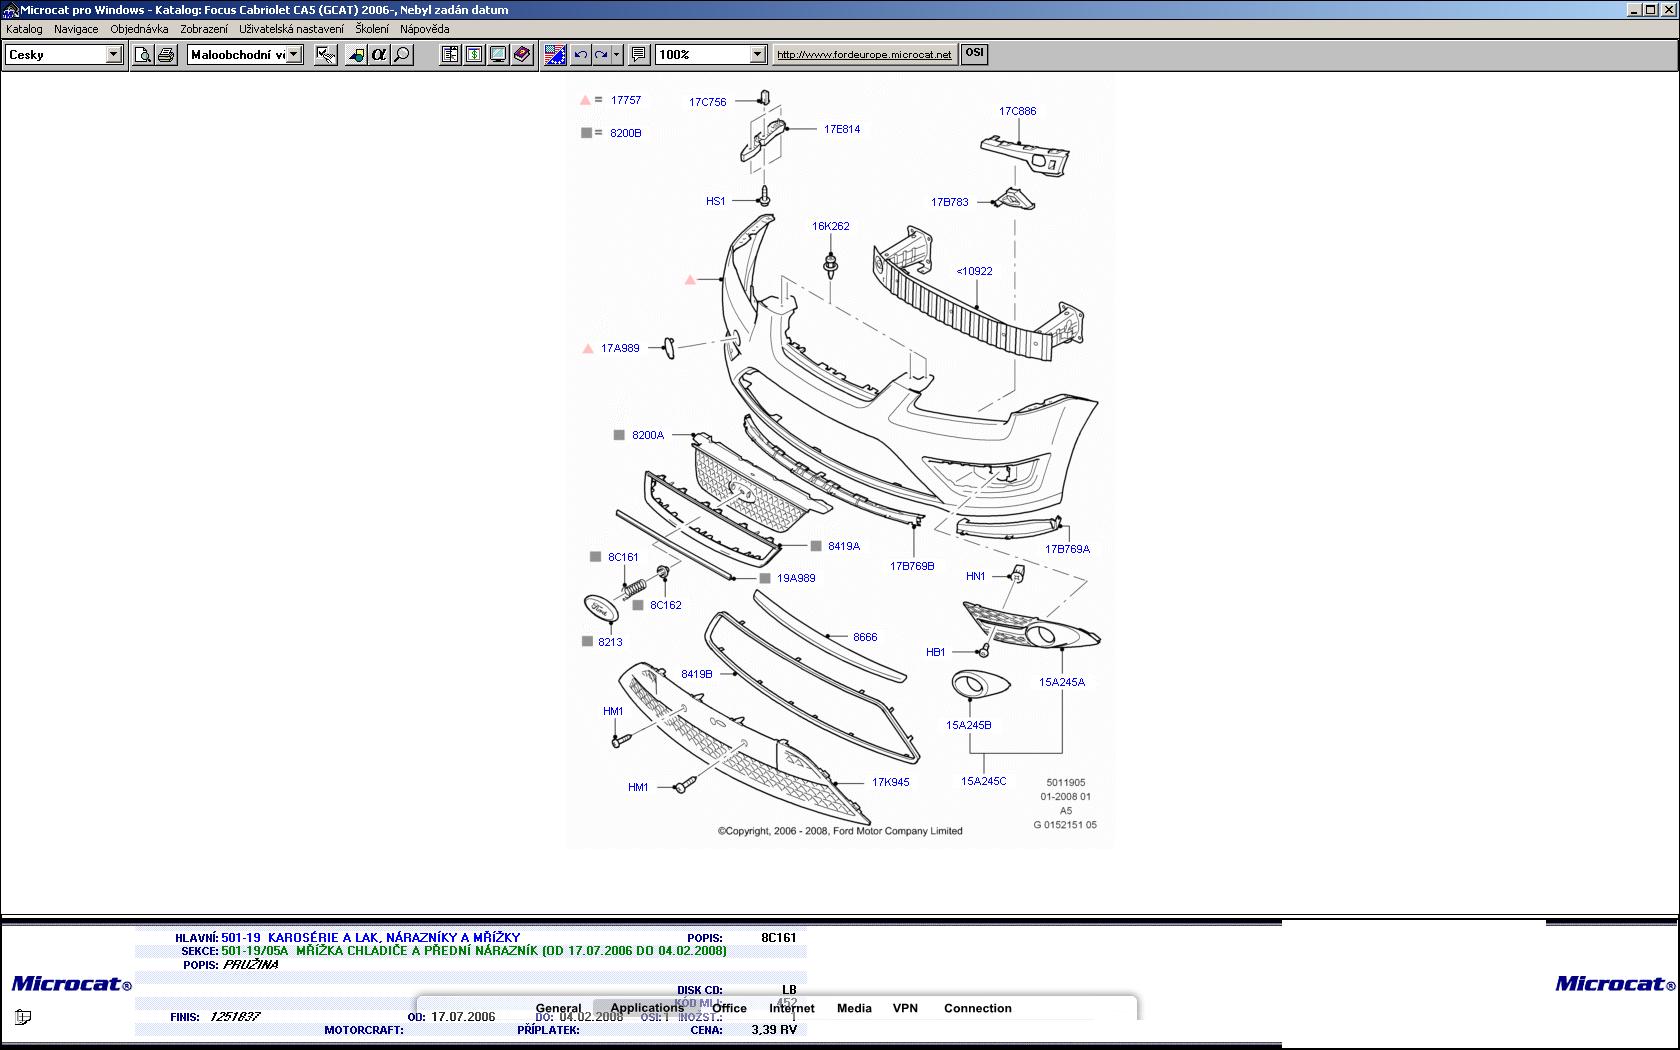
Task: Select part label 17B769A in diagram
Action: (1067, 549)
